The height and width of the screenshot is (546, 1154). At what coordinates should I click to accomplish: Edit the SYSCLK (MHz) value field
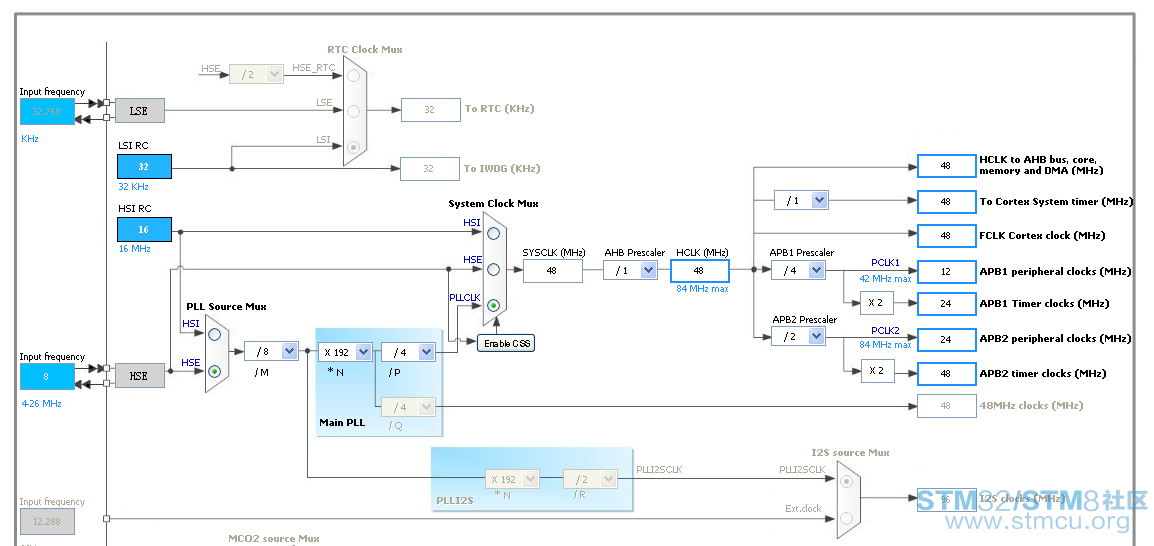(x=553, y=271)
